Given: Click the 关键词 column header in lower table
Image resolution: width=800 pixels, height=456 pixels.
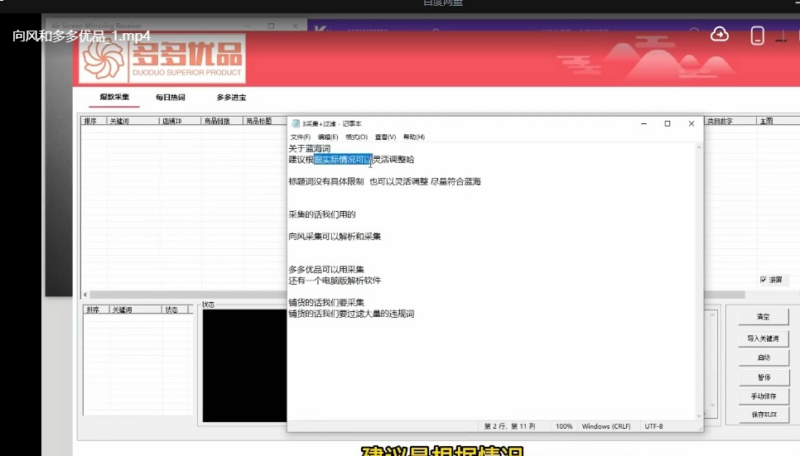Looking at the screenshot, I should (135, 310).
